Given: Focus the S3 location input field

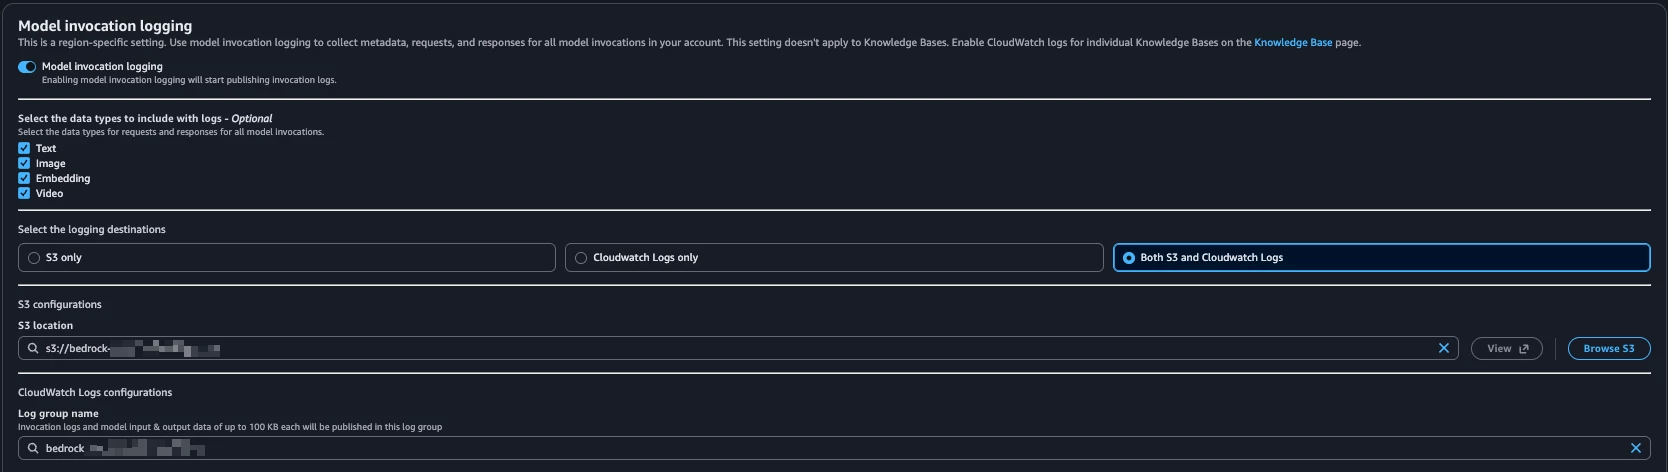Looking at the screenshot, I should [x=738, y=348].
